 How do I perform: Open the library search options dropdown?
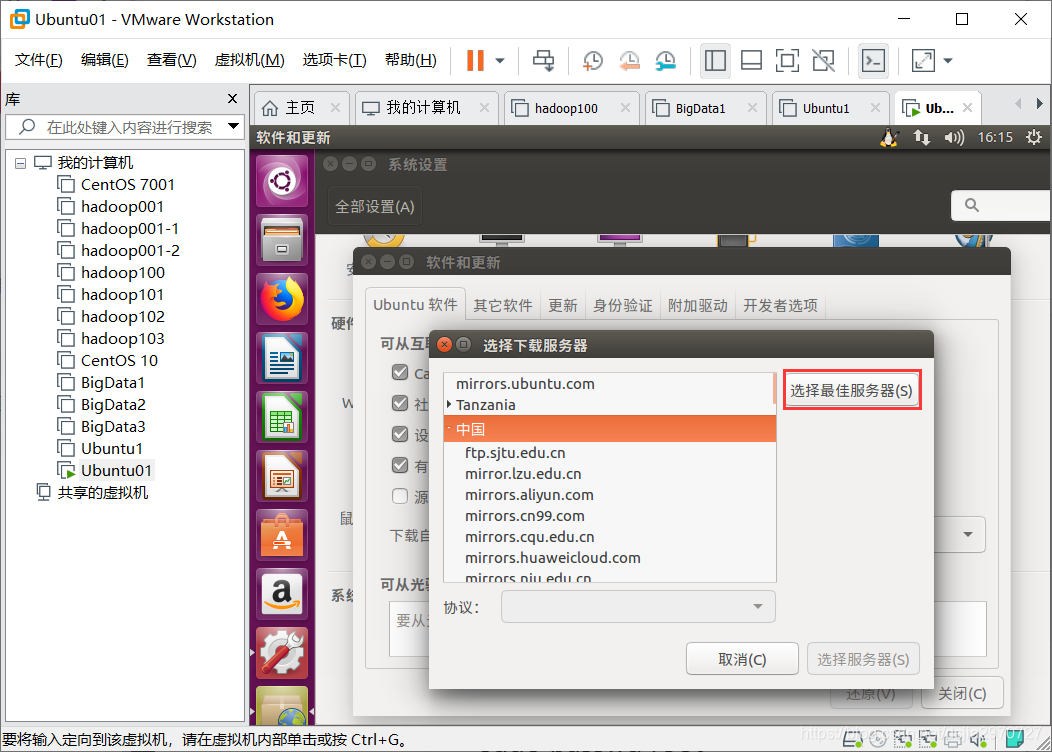tap(233, 125)
